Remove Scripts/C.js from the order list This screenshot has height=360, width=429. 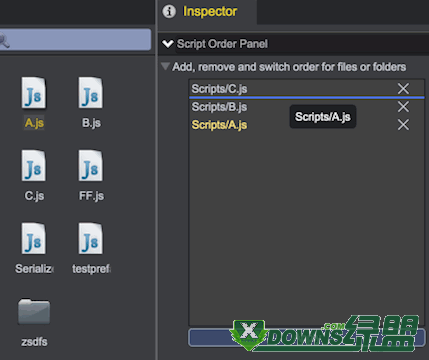(403, 89)
